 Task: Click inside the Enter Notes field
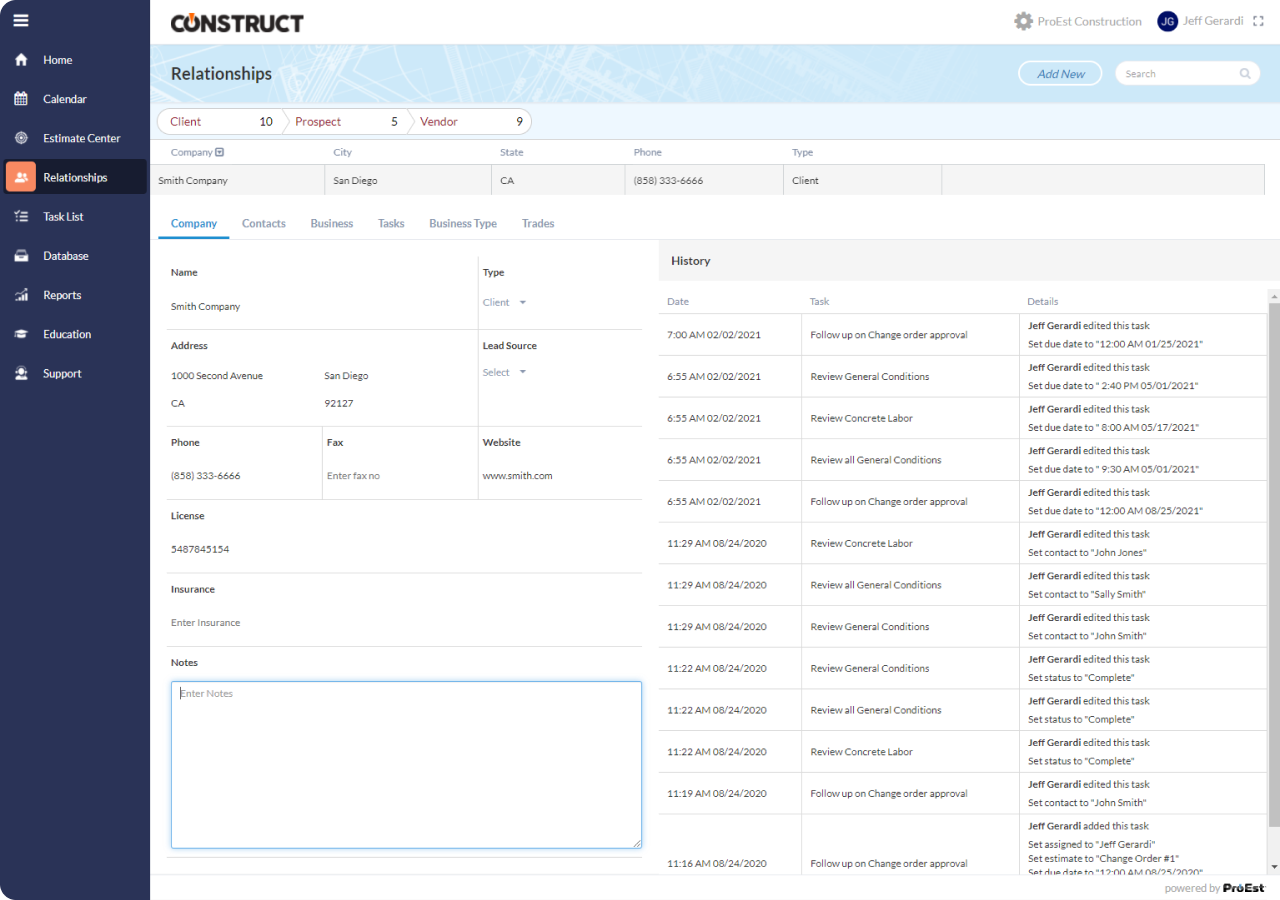(x=406, y=765)
